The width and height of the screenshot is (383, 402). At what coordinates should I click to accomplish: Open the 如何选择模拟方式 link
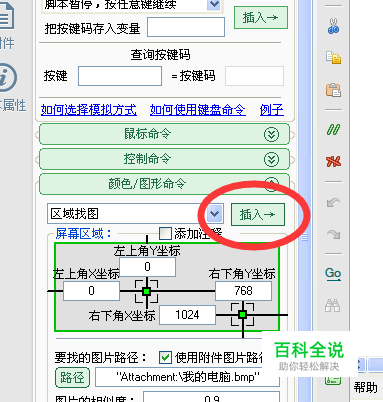pos(89,110)
